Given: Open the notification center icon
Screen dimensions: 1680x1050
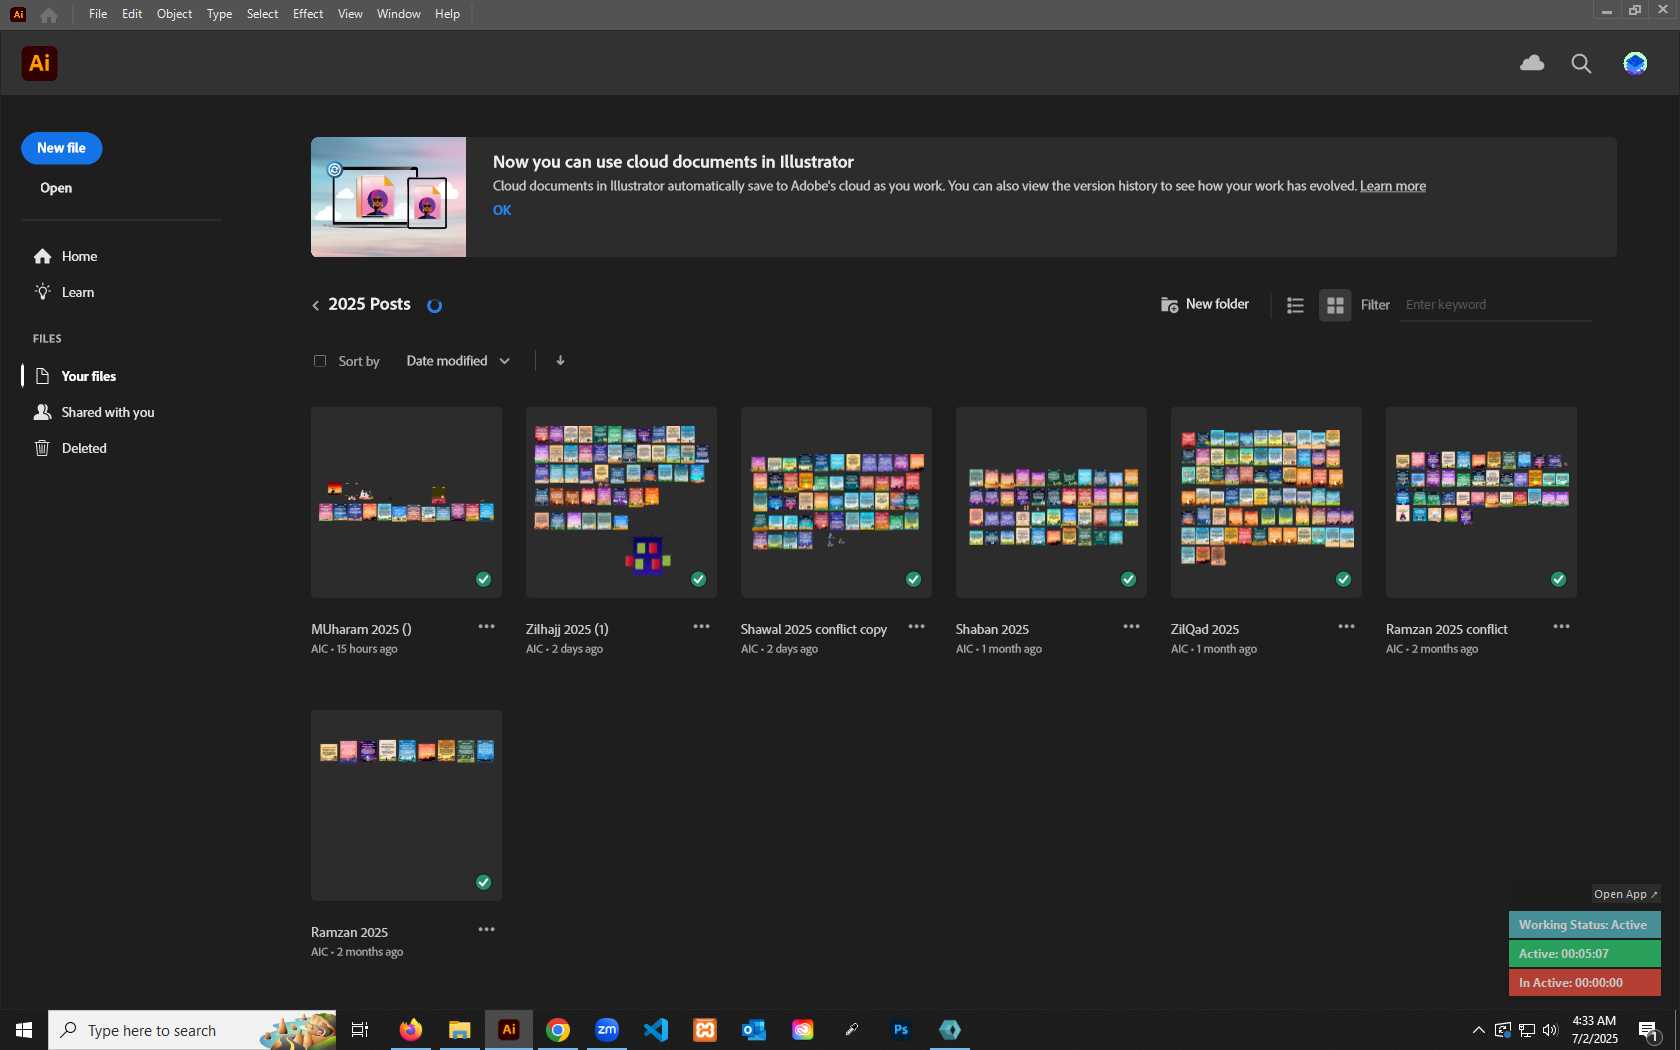Looking at the screenshot, I should click(x=1649, y=1030).
